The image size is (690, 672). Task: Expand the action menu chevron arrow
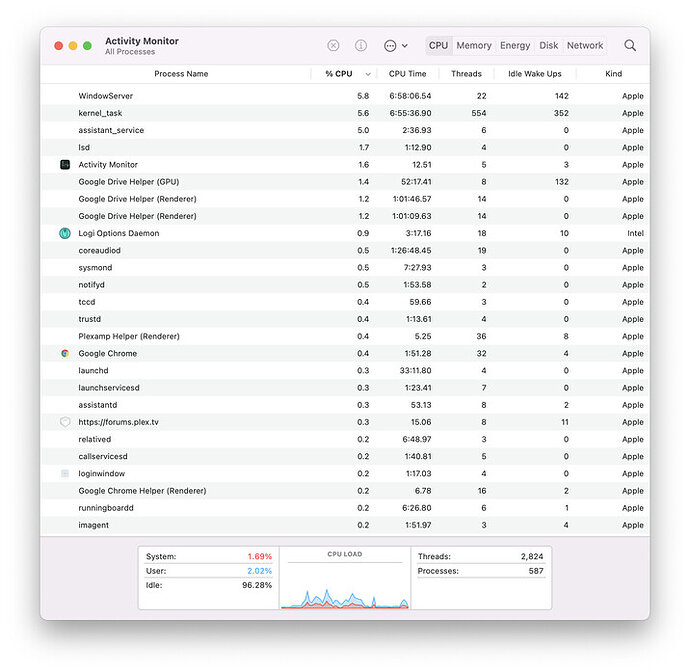405,46
